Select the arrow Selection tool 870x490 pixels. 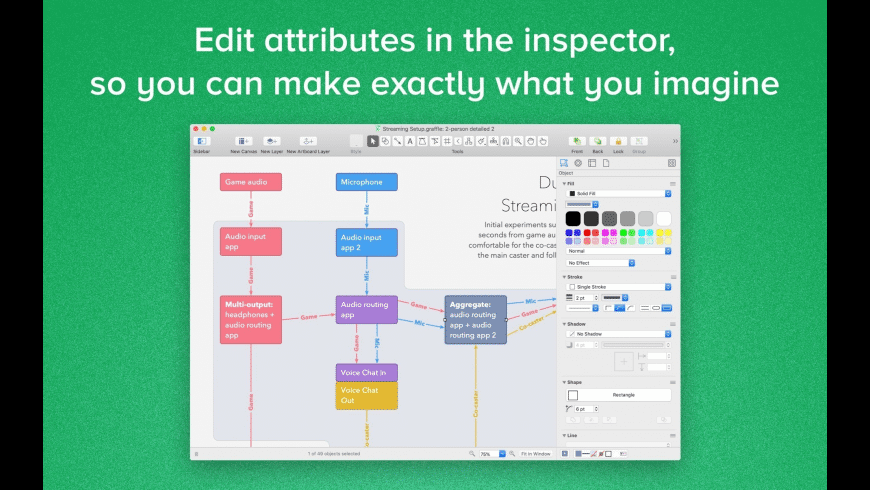click(x=373, y=142)
